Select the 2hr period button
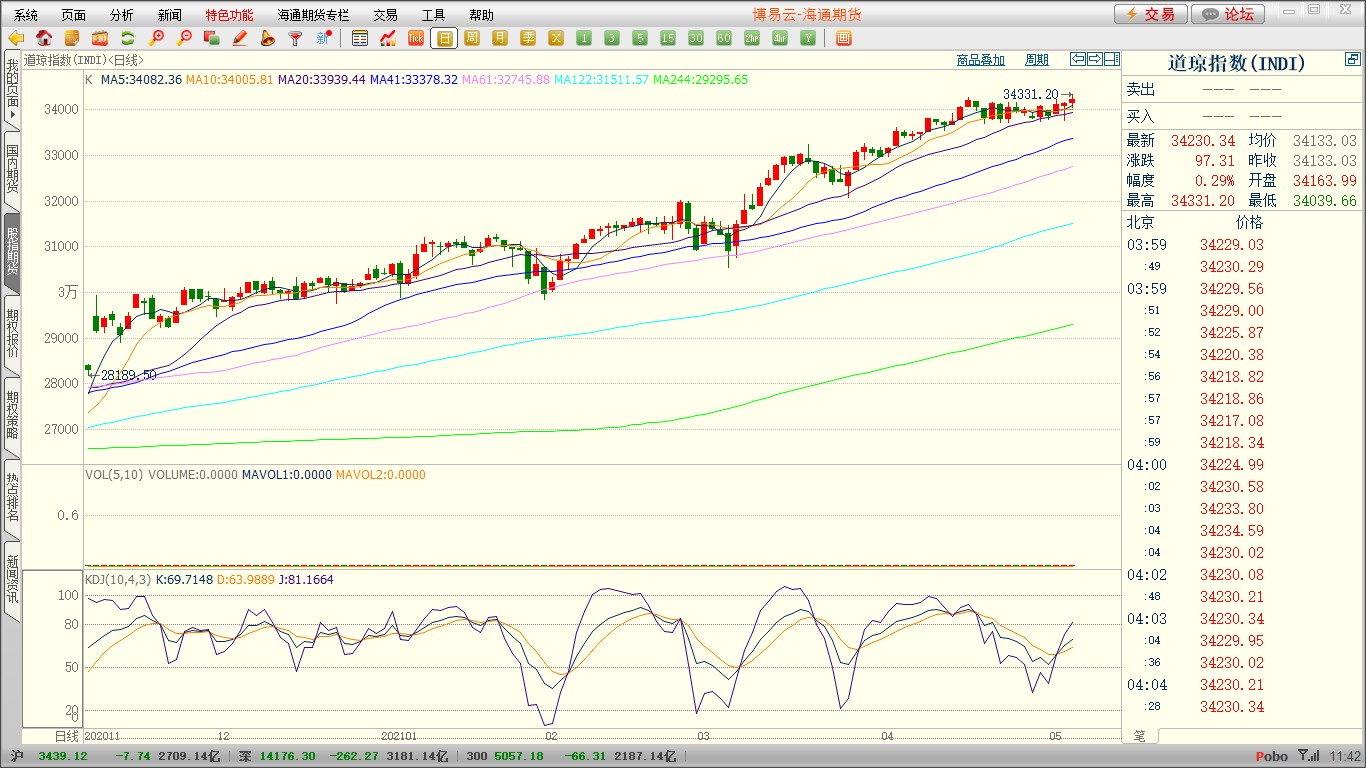The width and height of the screenshot is (1366, 768). point(752,38)
